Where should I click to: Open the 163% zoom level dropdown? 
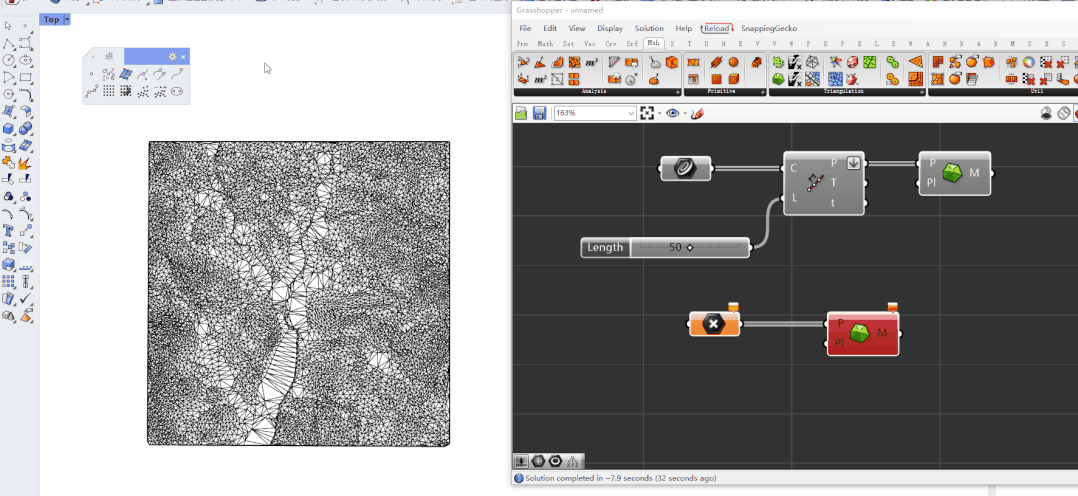tap(595, 114)
